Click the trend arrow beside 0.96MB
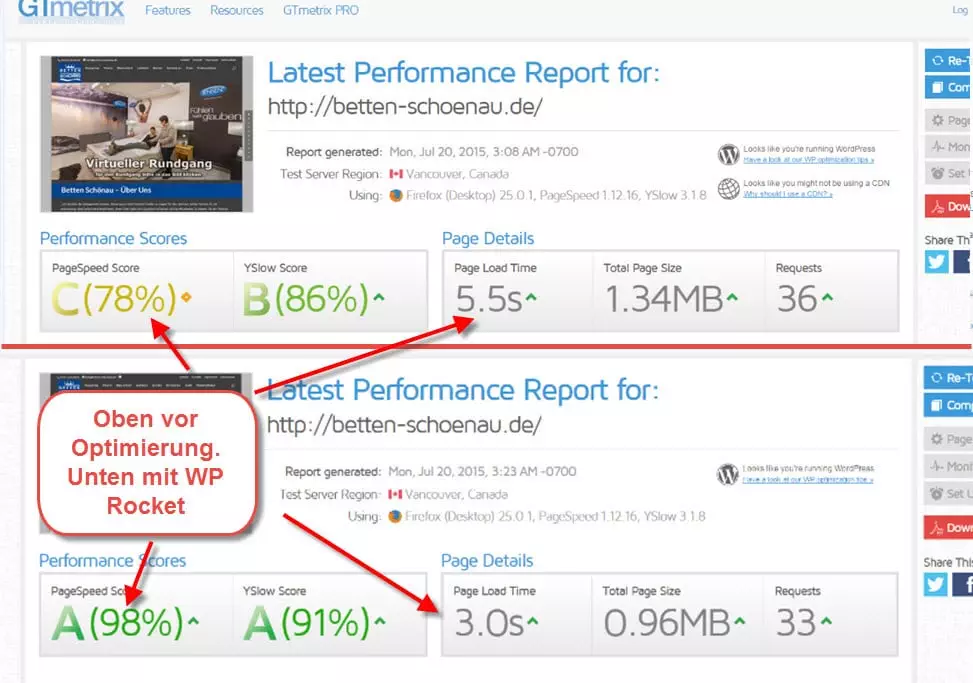Image resolution: width=973 pixels, height=683 pixels. 740,621
